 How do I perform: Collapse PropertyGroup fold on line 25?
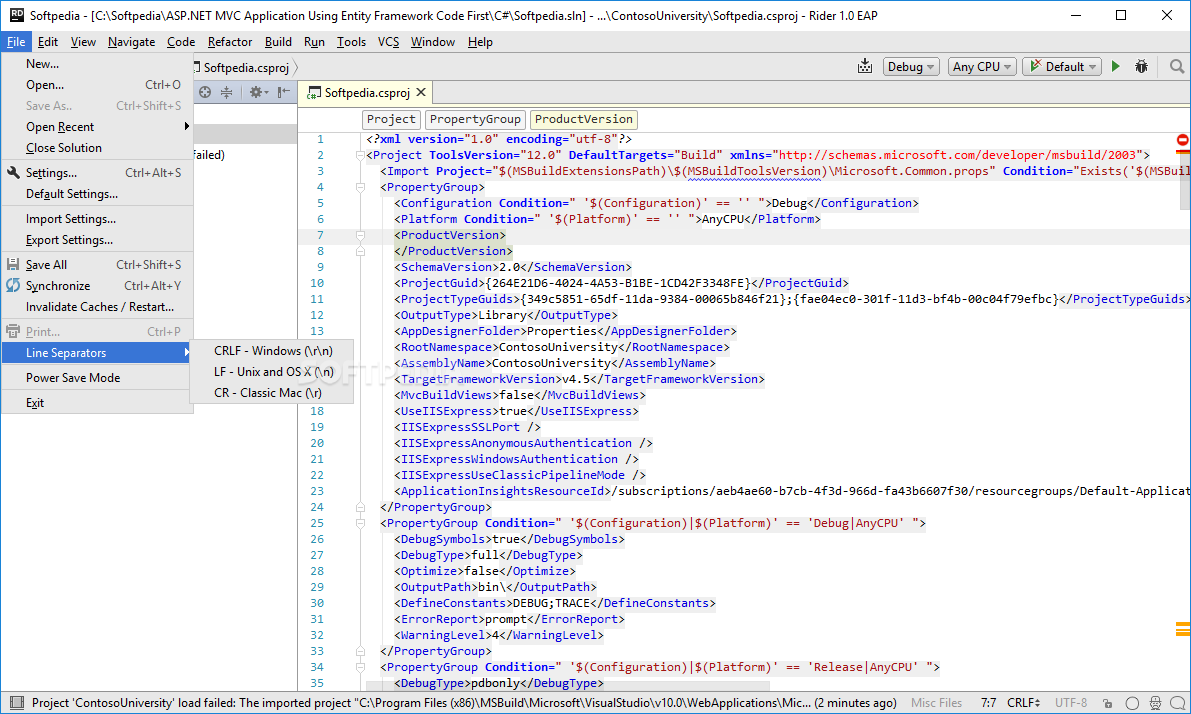click(360, 523)
